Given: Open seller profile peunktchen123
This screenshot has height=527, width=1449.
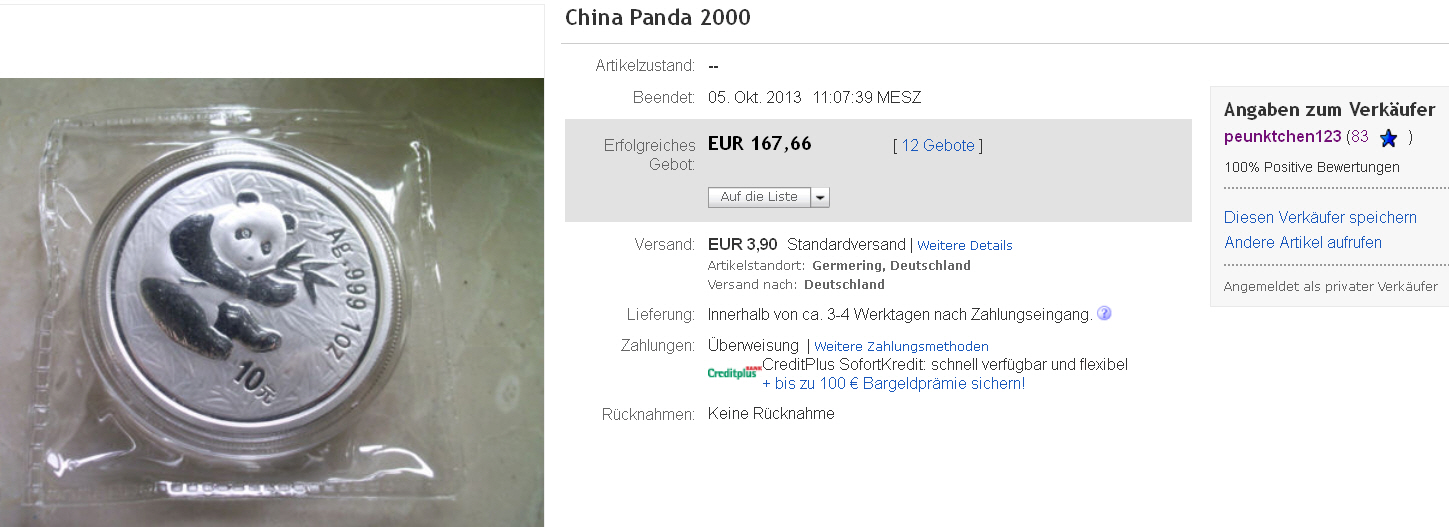Looking at the screenshot, I should pyautogui.click(x=1283, y=136).
